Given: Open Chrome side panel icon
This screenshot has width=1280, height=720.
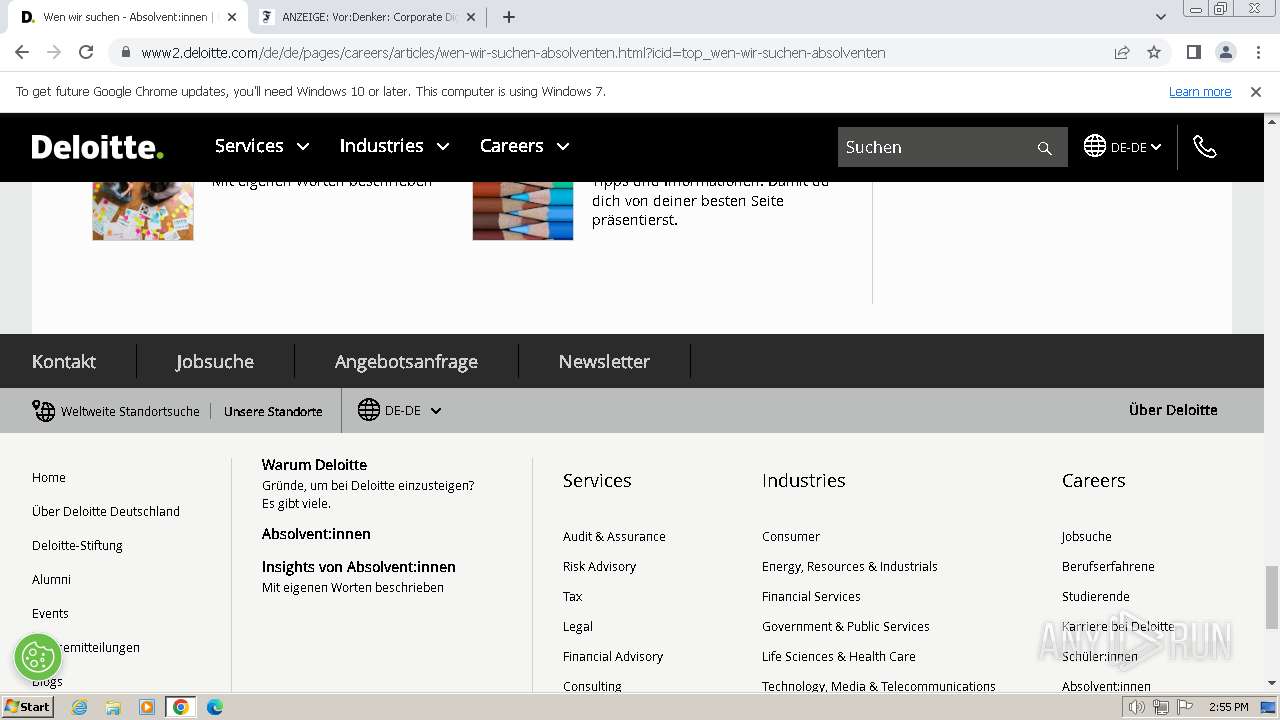Looking at the screenshot, I should (x=1193, y=52).
